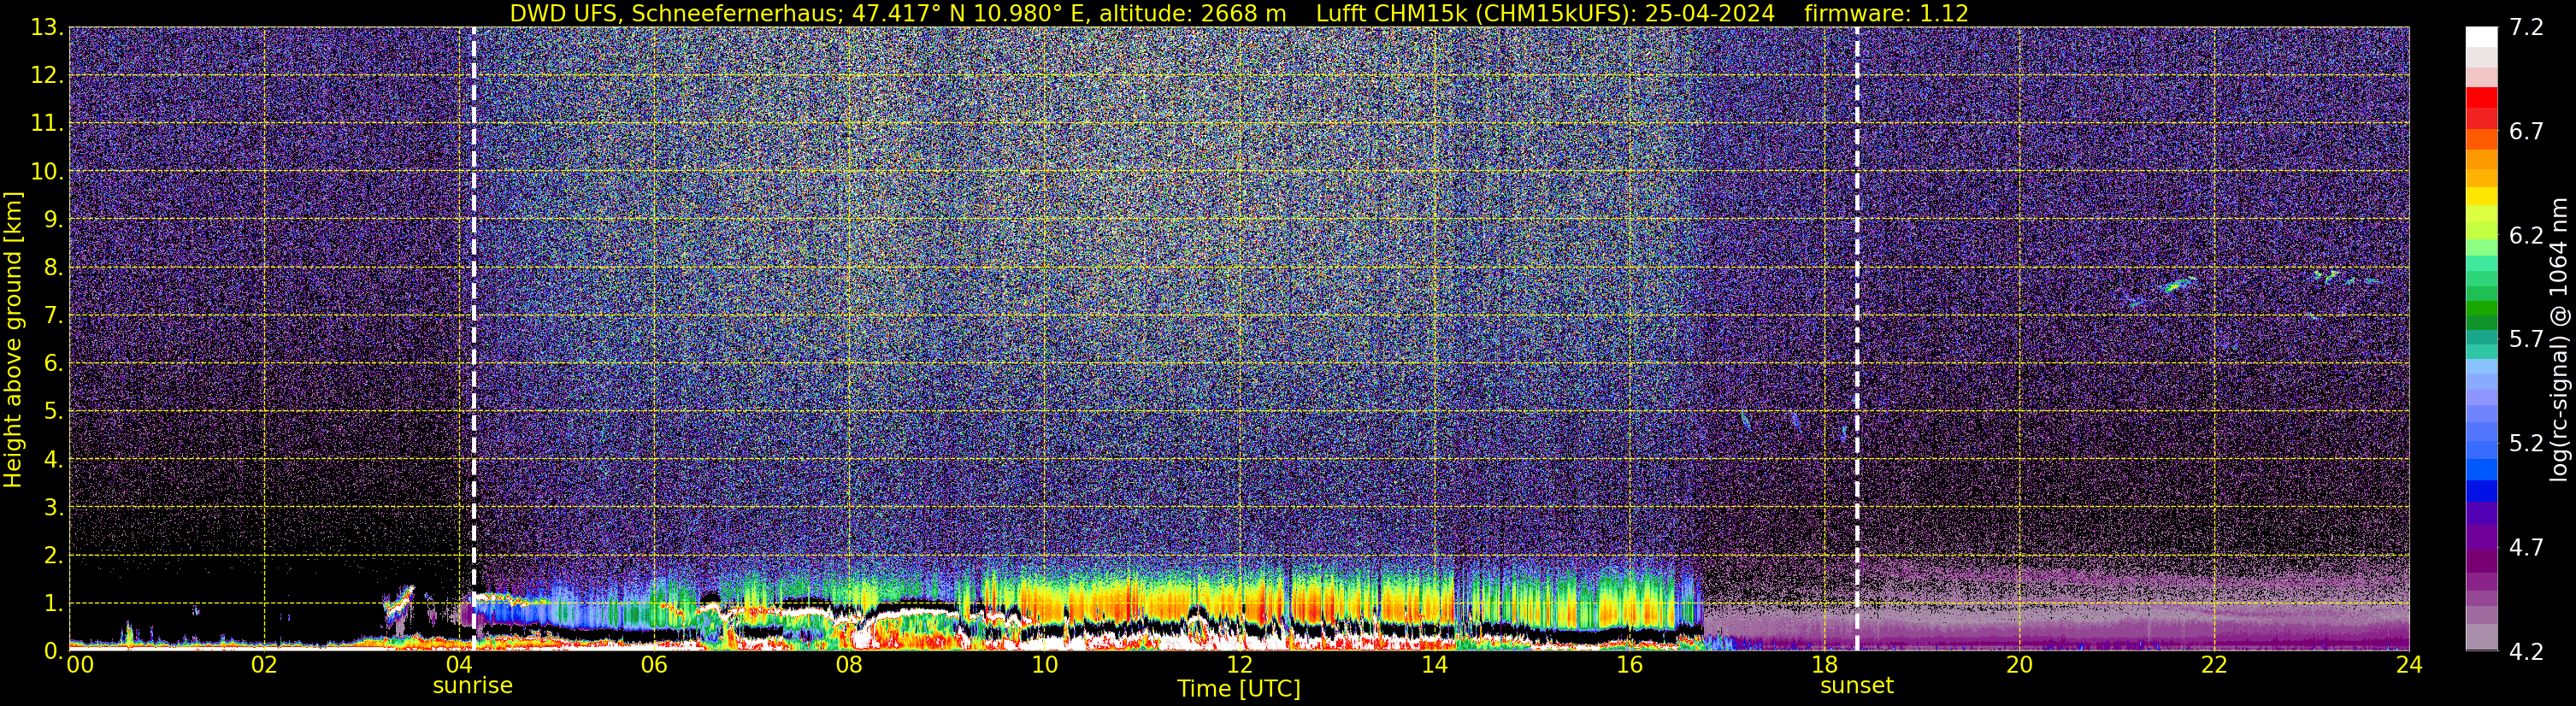Click the '12' time axis tick label
This screenshot has height=706, width=2576.
pos(1239,665)
